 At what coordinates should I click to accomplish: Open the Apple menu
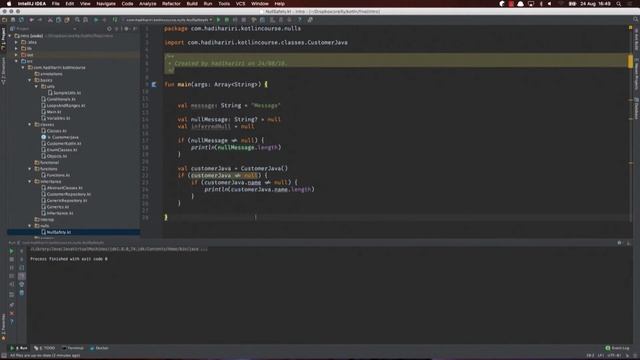click(9, 4)
